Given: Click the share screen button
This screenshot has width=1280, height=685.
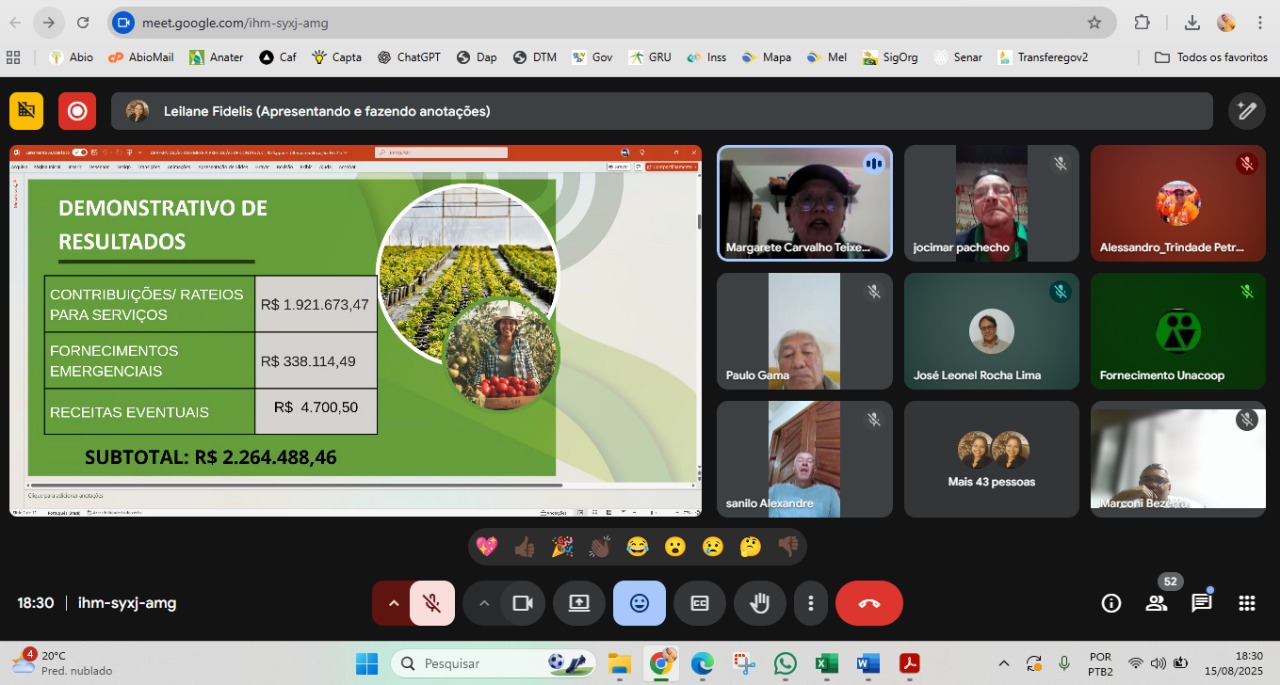Looking at the screenshot, I should (x=579, y=603).
